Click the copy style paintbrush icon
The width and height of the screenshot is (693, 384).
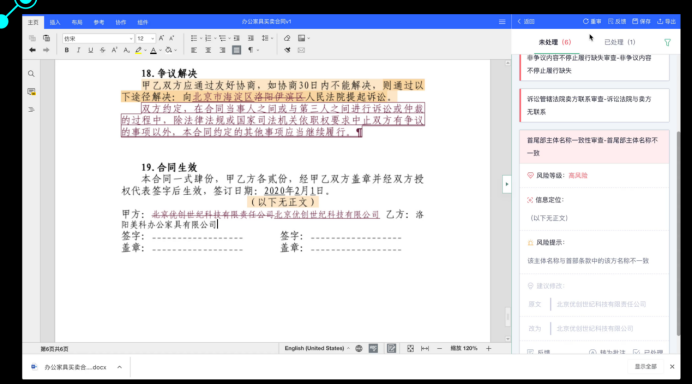tap(287, 50)
